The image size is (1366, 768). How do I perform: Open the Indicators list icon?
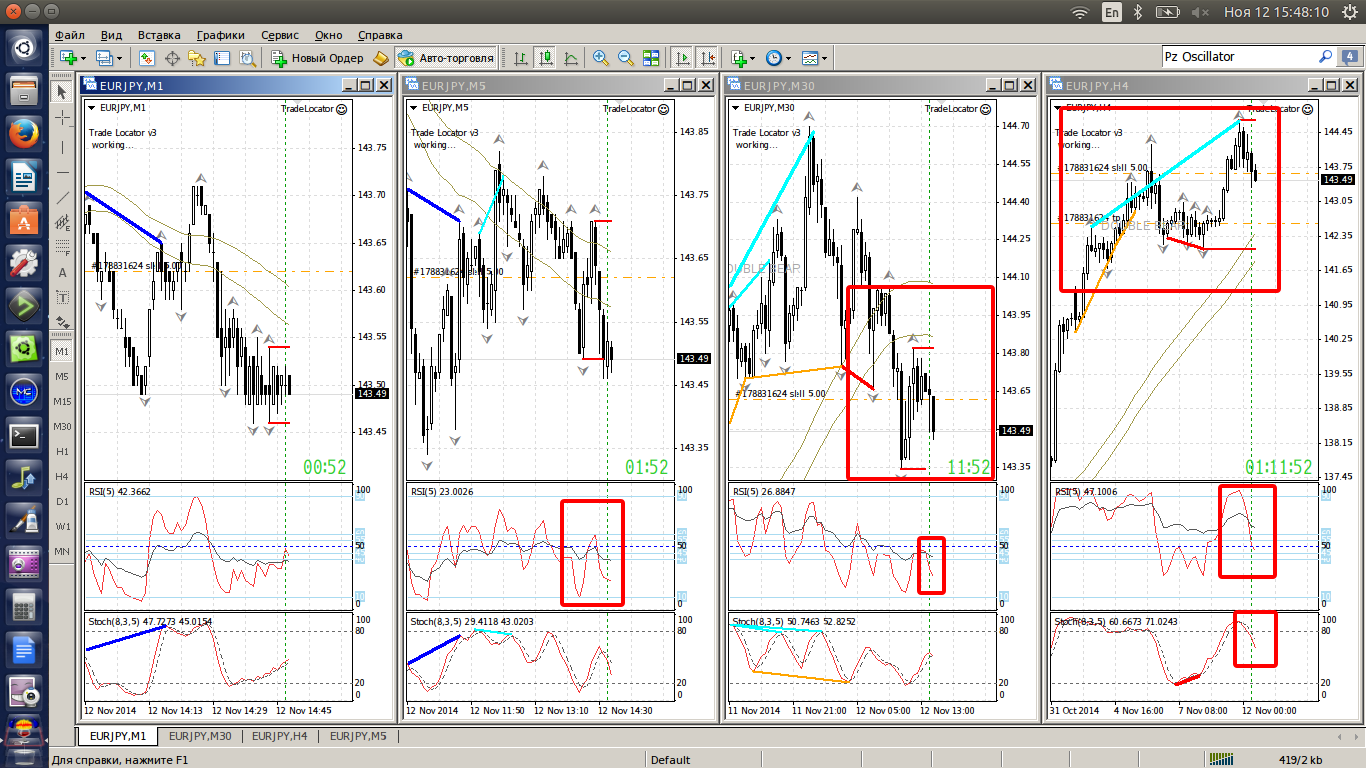[x=737, y=58]
